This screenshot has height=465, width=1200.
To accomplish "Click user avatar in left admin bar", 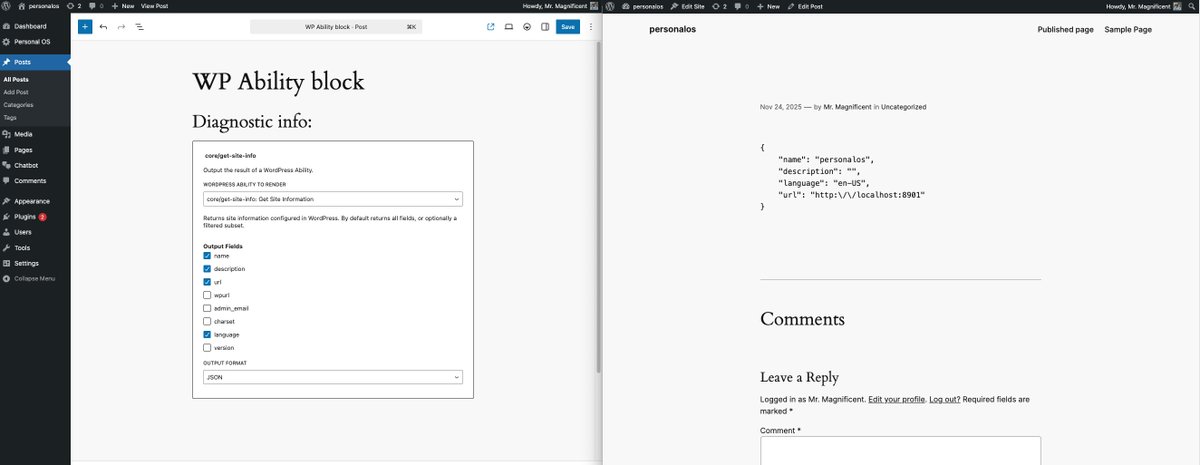I will pyautogui.click(x=594, y=6).
